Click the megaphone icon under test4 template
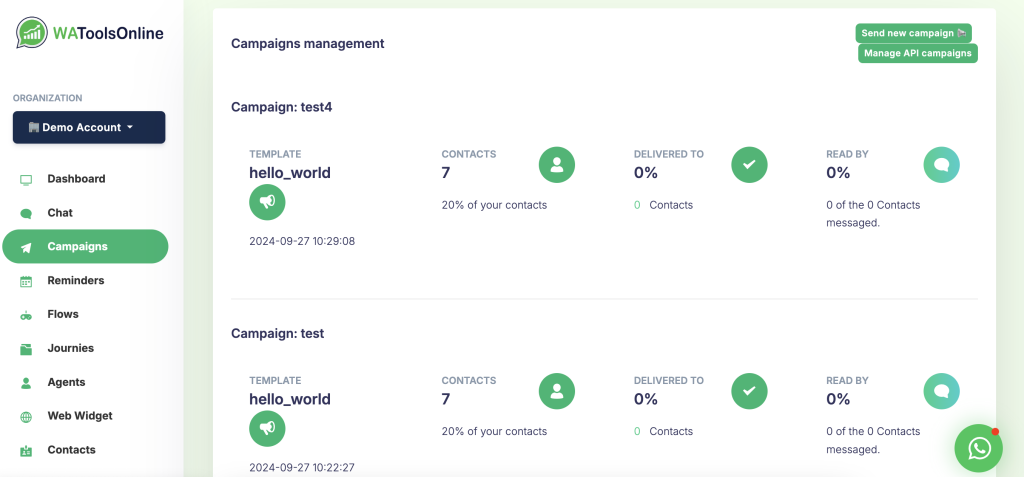Viewport: 1024px width, 477px height. (x=267, y=203)
